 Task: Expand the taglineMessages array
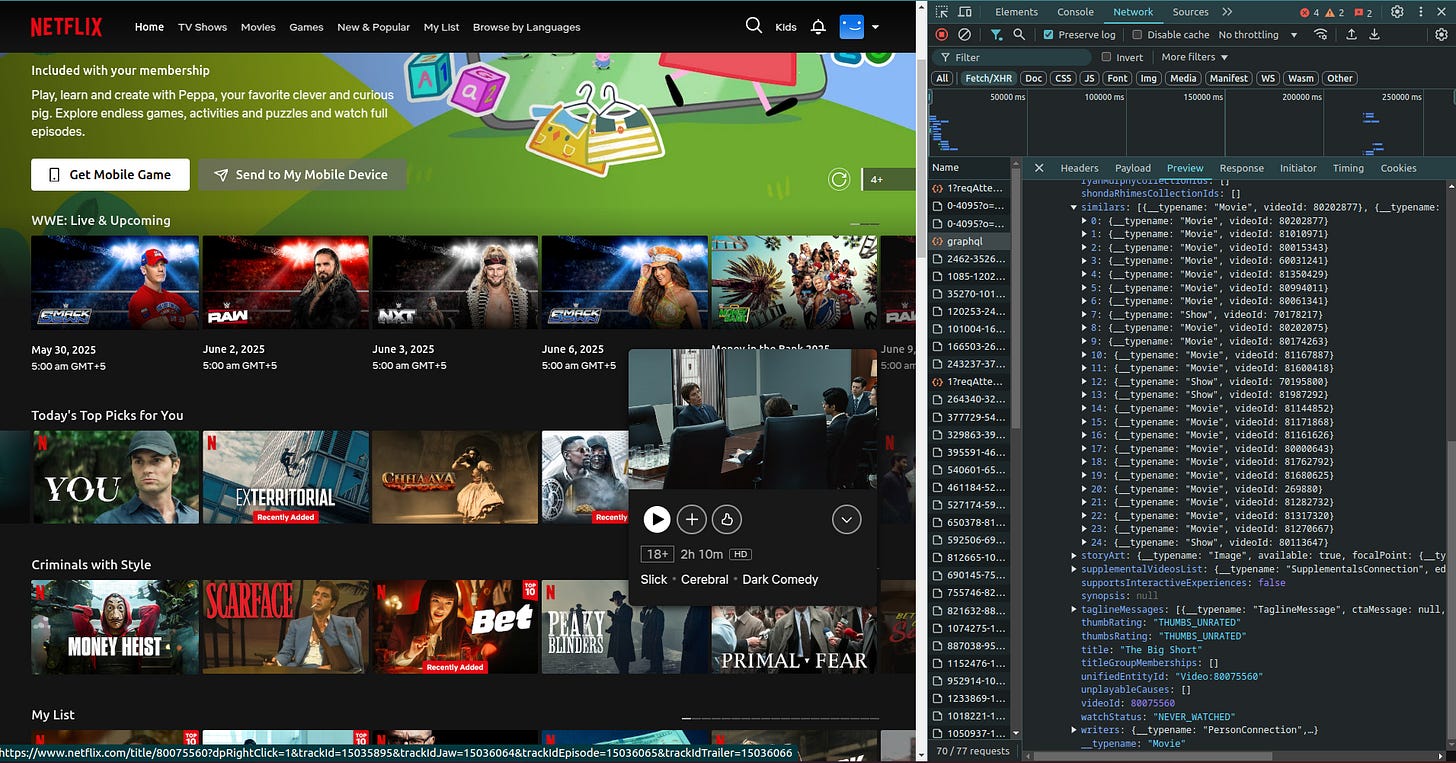pyautogui.click(x=1075, y=609)
